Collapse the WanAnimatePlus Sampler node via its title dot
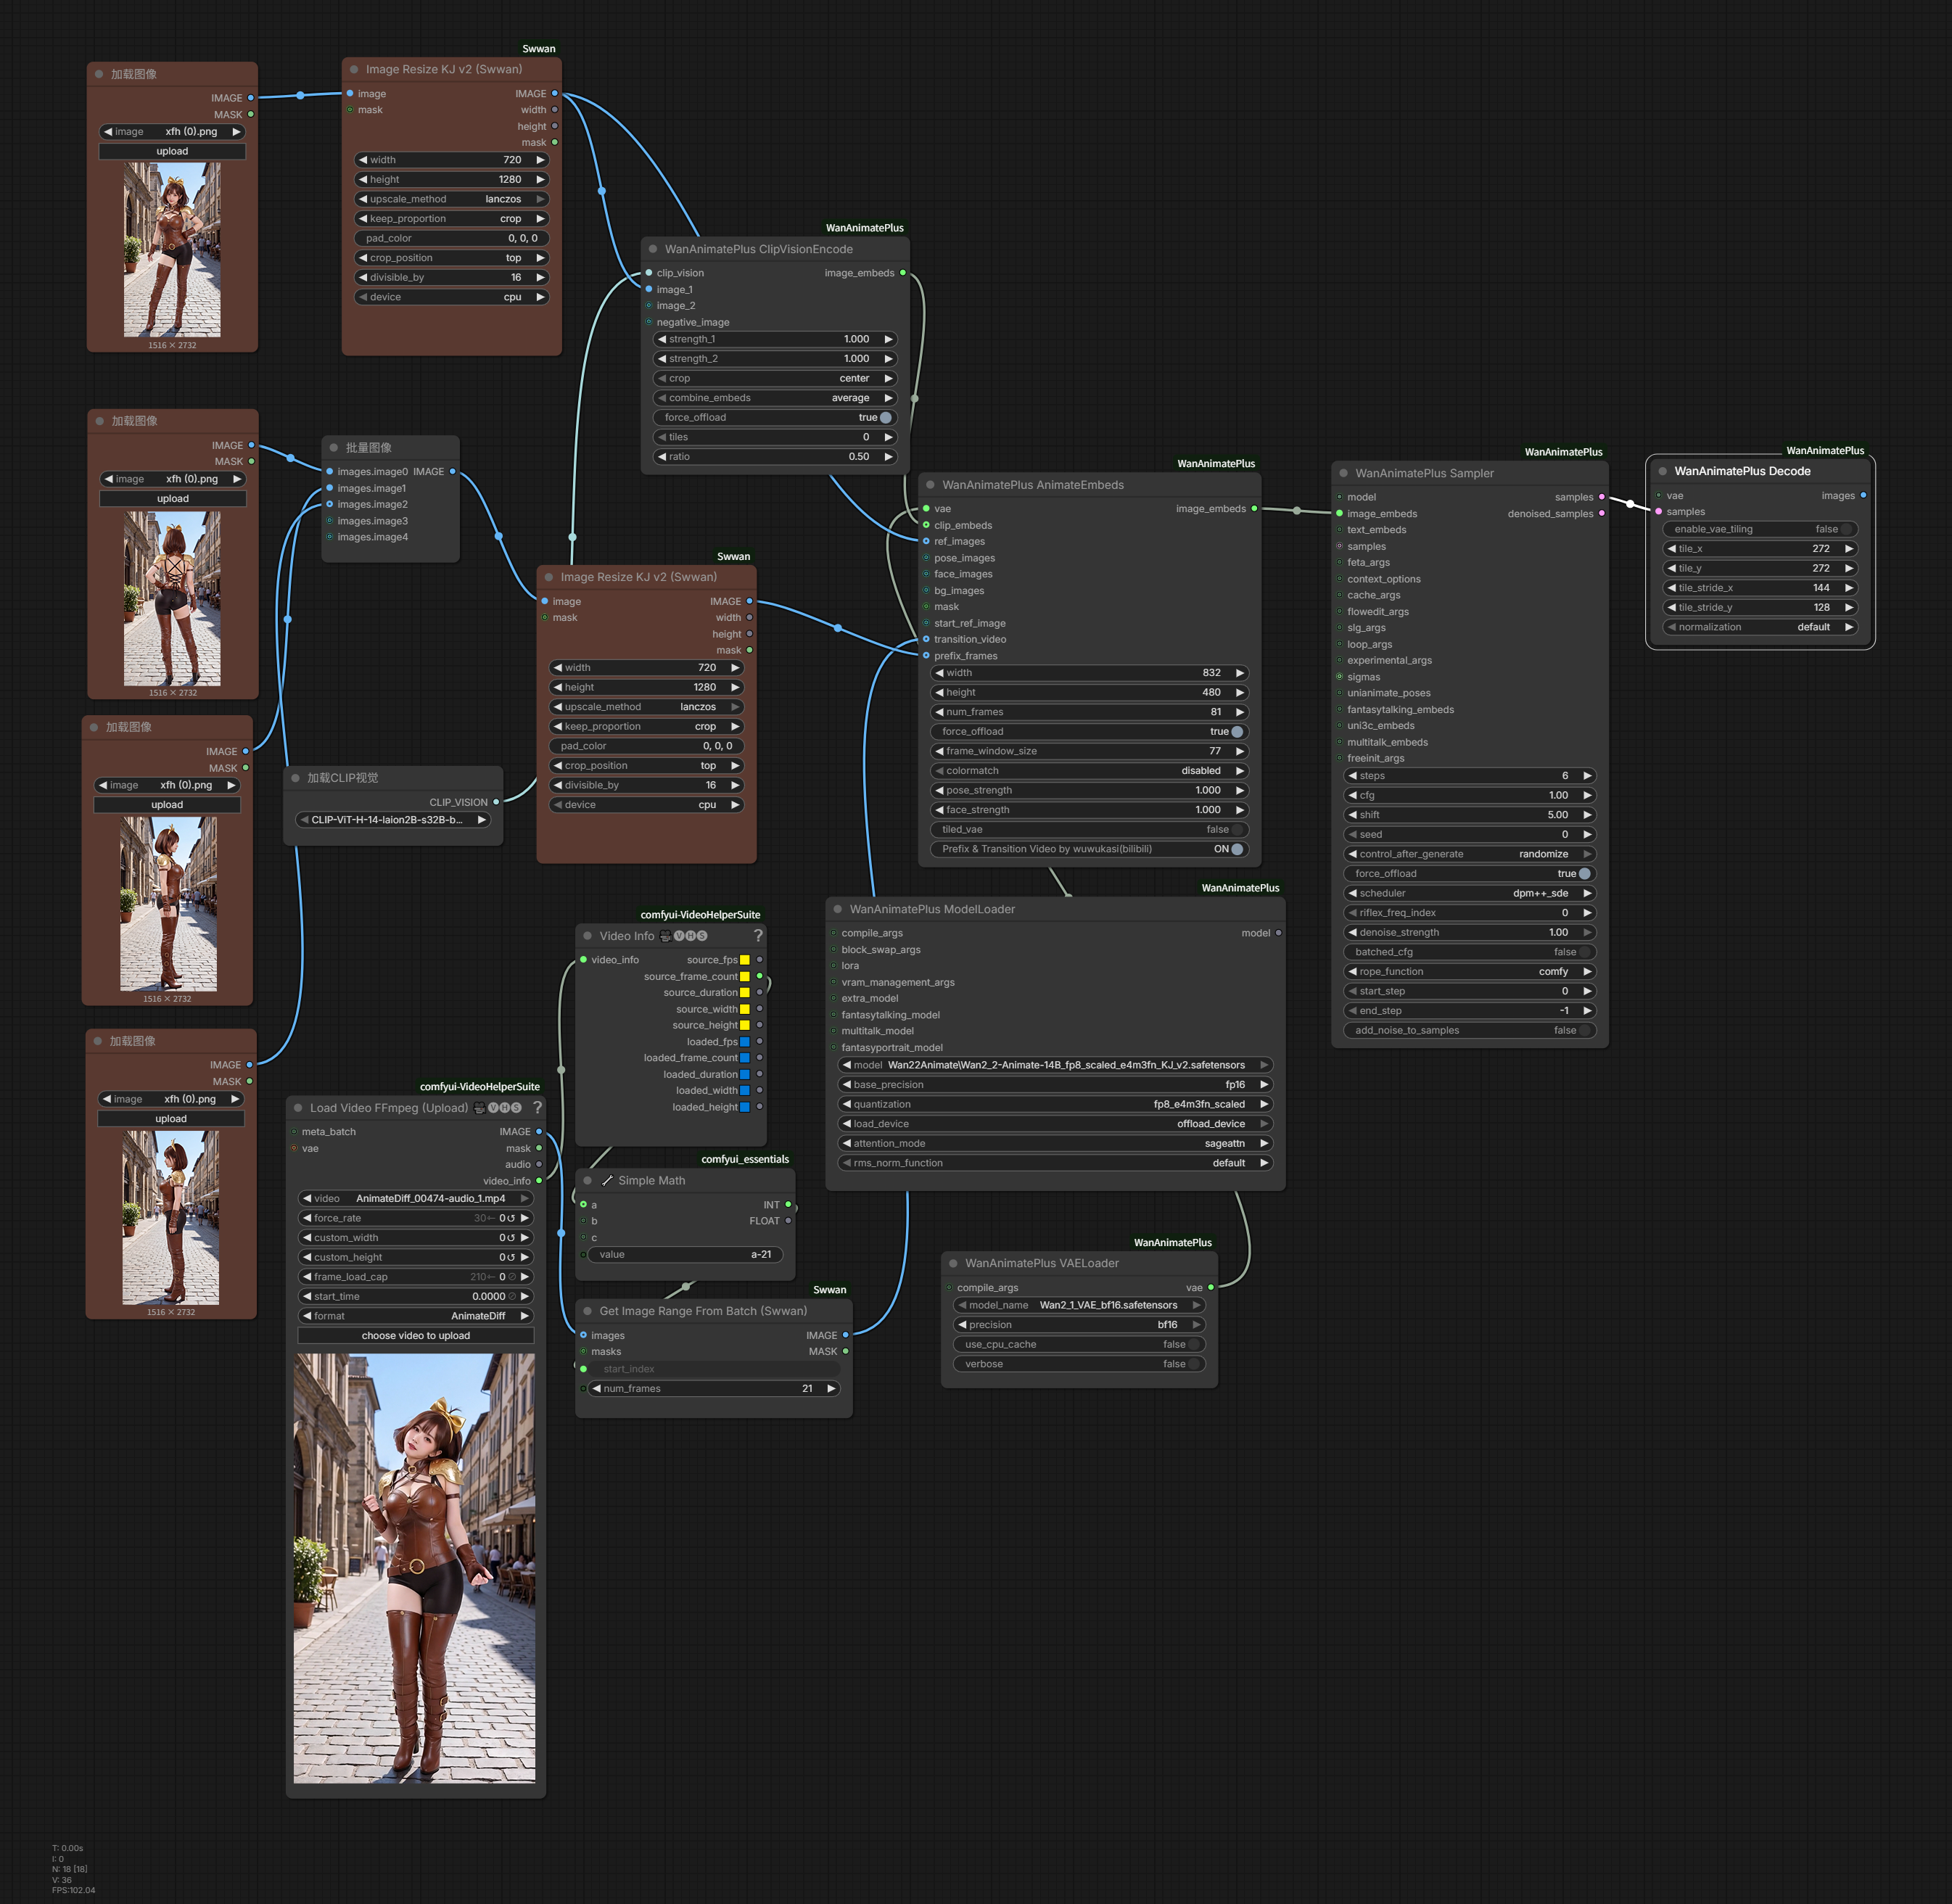Image resolution: width=1952 pixels, height=1904 pixels. tap(1343, 473)
